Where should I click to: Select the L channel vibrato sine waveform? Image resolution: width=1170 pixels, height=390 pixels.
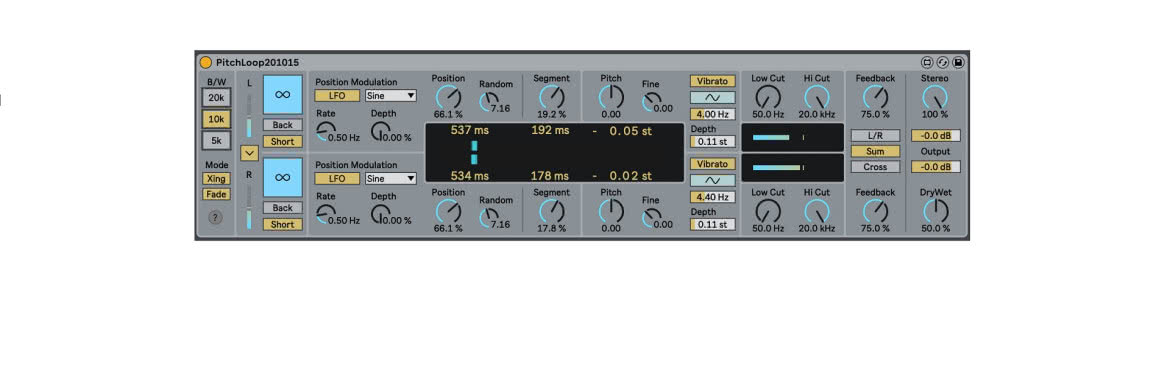pos(713,98)
